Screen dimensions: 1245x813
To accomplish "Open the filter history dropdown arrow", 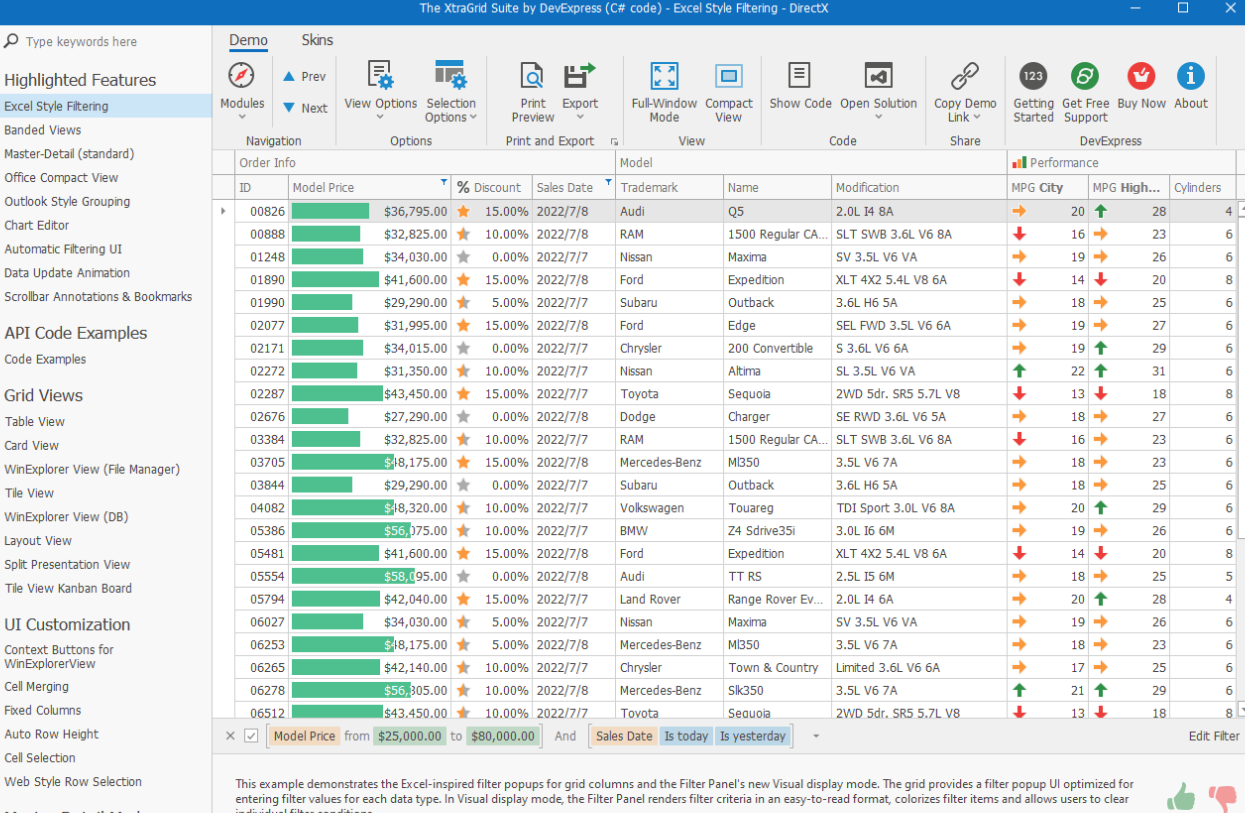I will pos(816,736).
